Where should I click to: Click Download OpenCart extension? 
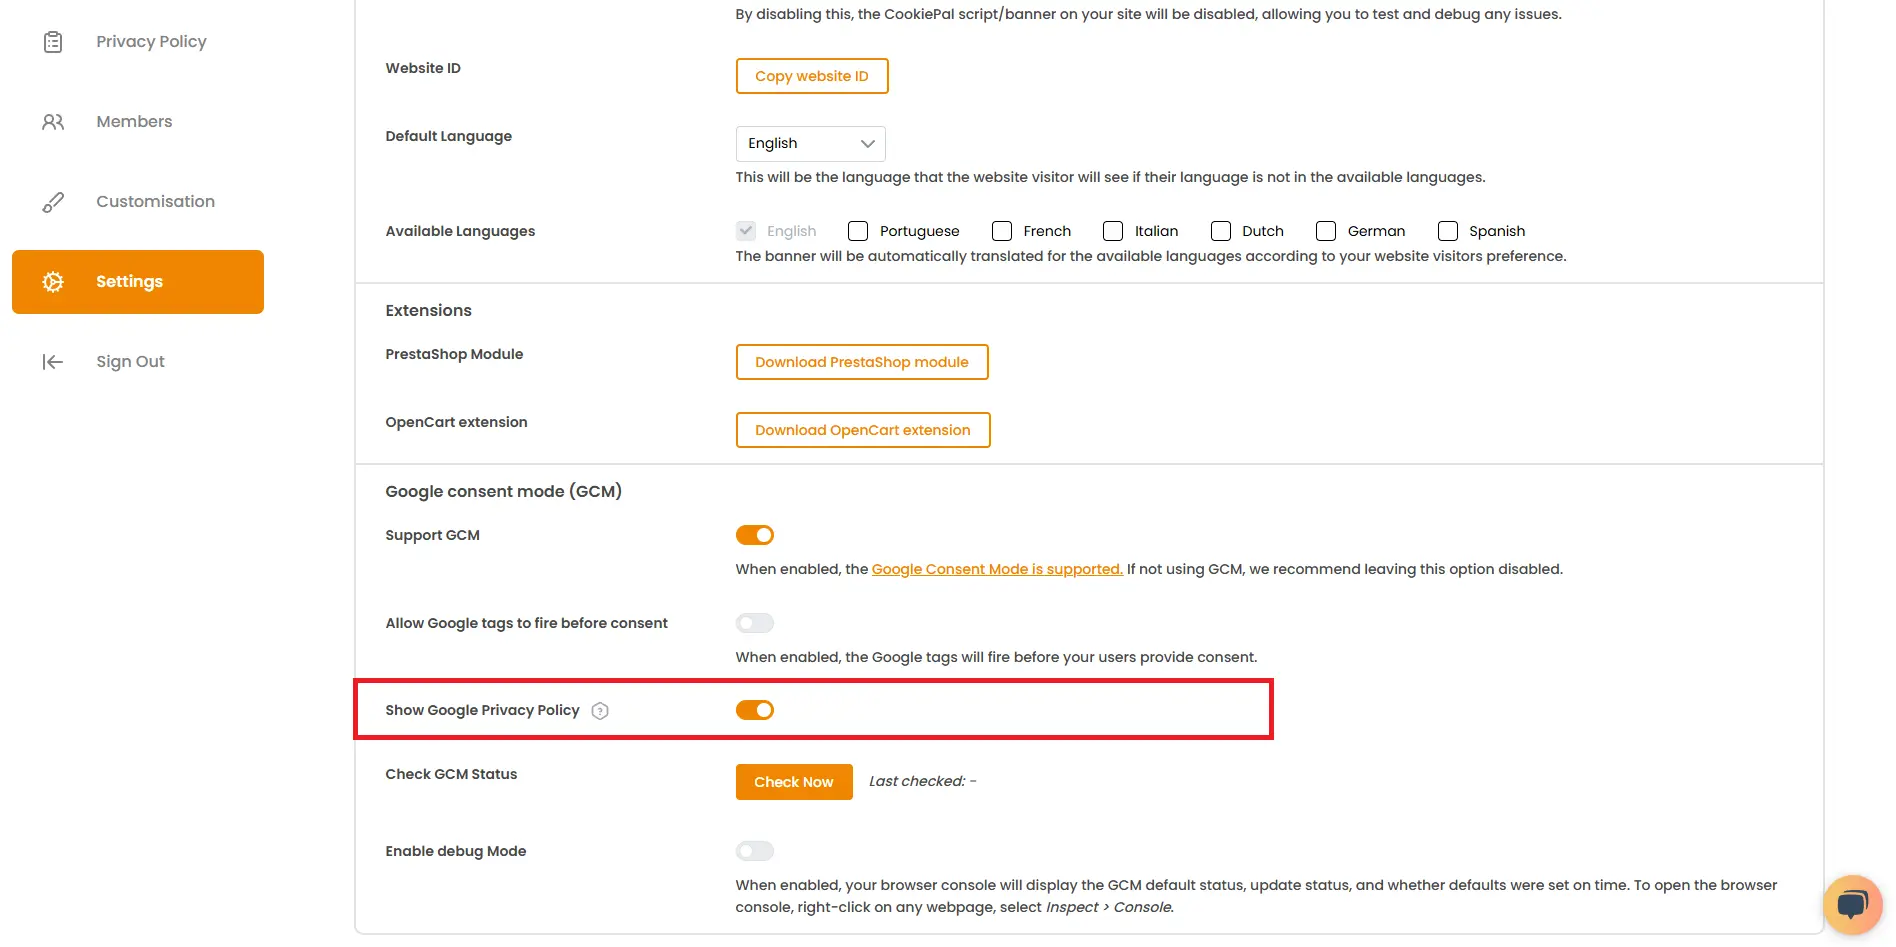tap(862, 429)
